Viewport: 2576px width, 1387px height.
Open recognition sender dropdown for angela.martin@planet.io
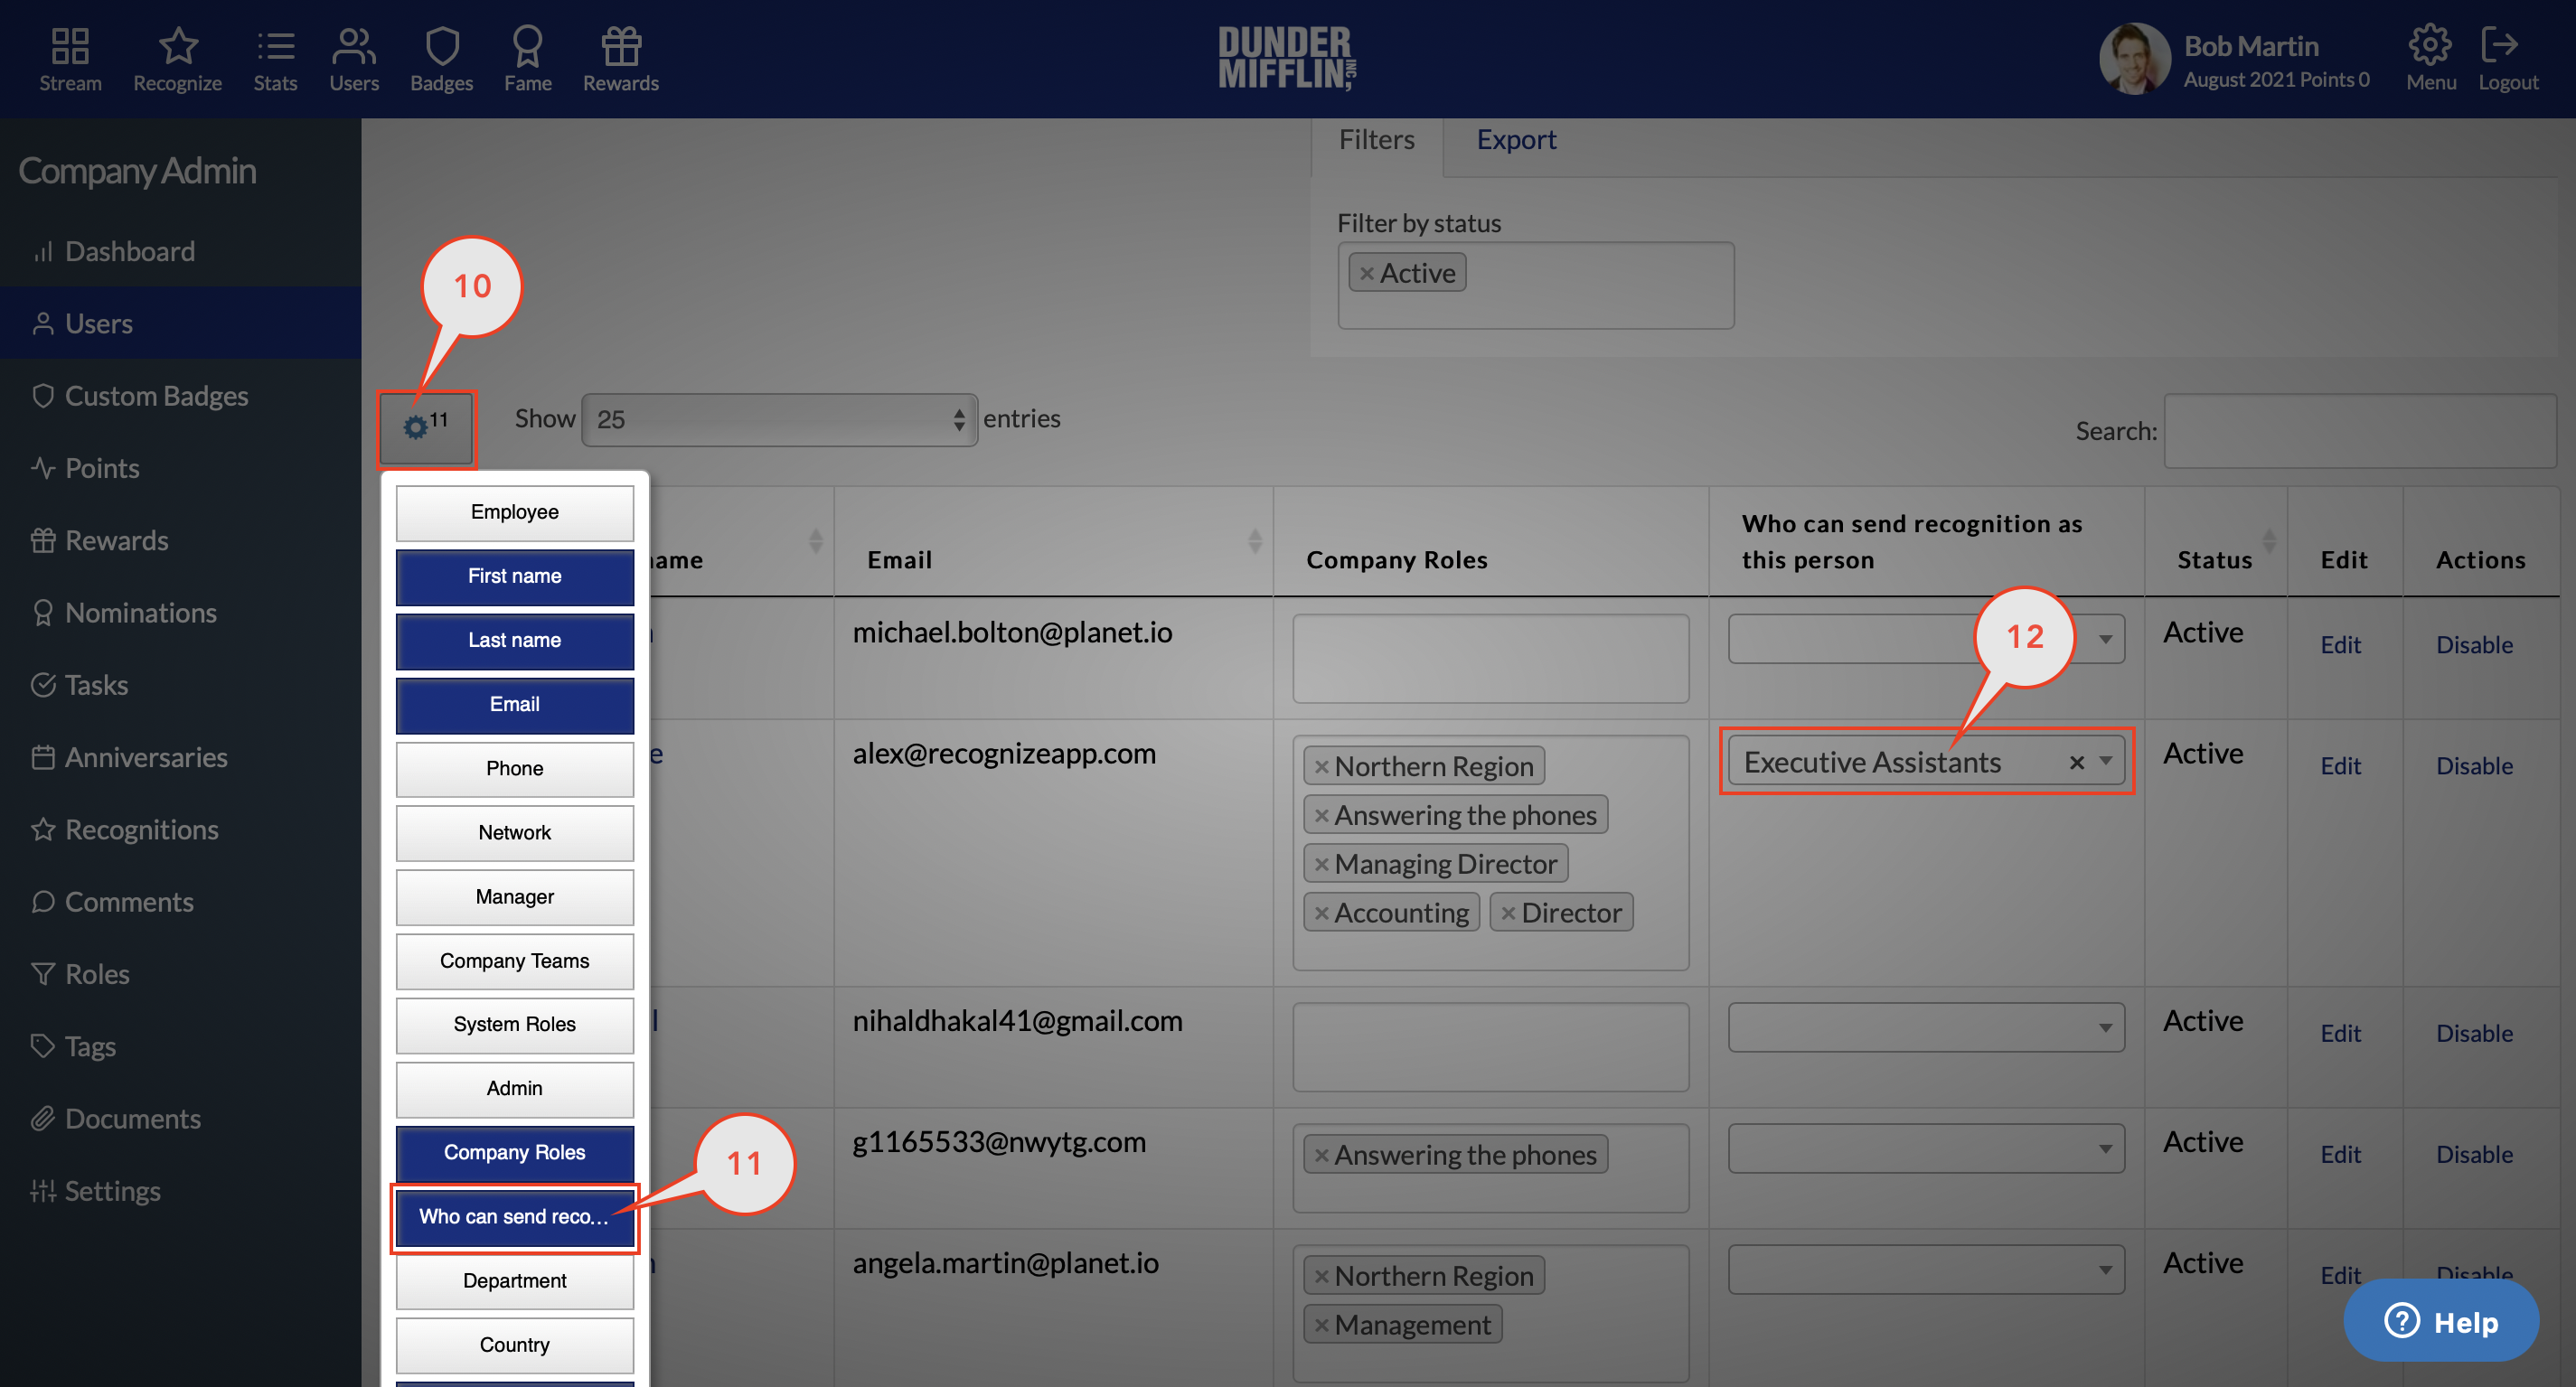[x=1925, y=1270]
